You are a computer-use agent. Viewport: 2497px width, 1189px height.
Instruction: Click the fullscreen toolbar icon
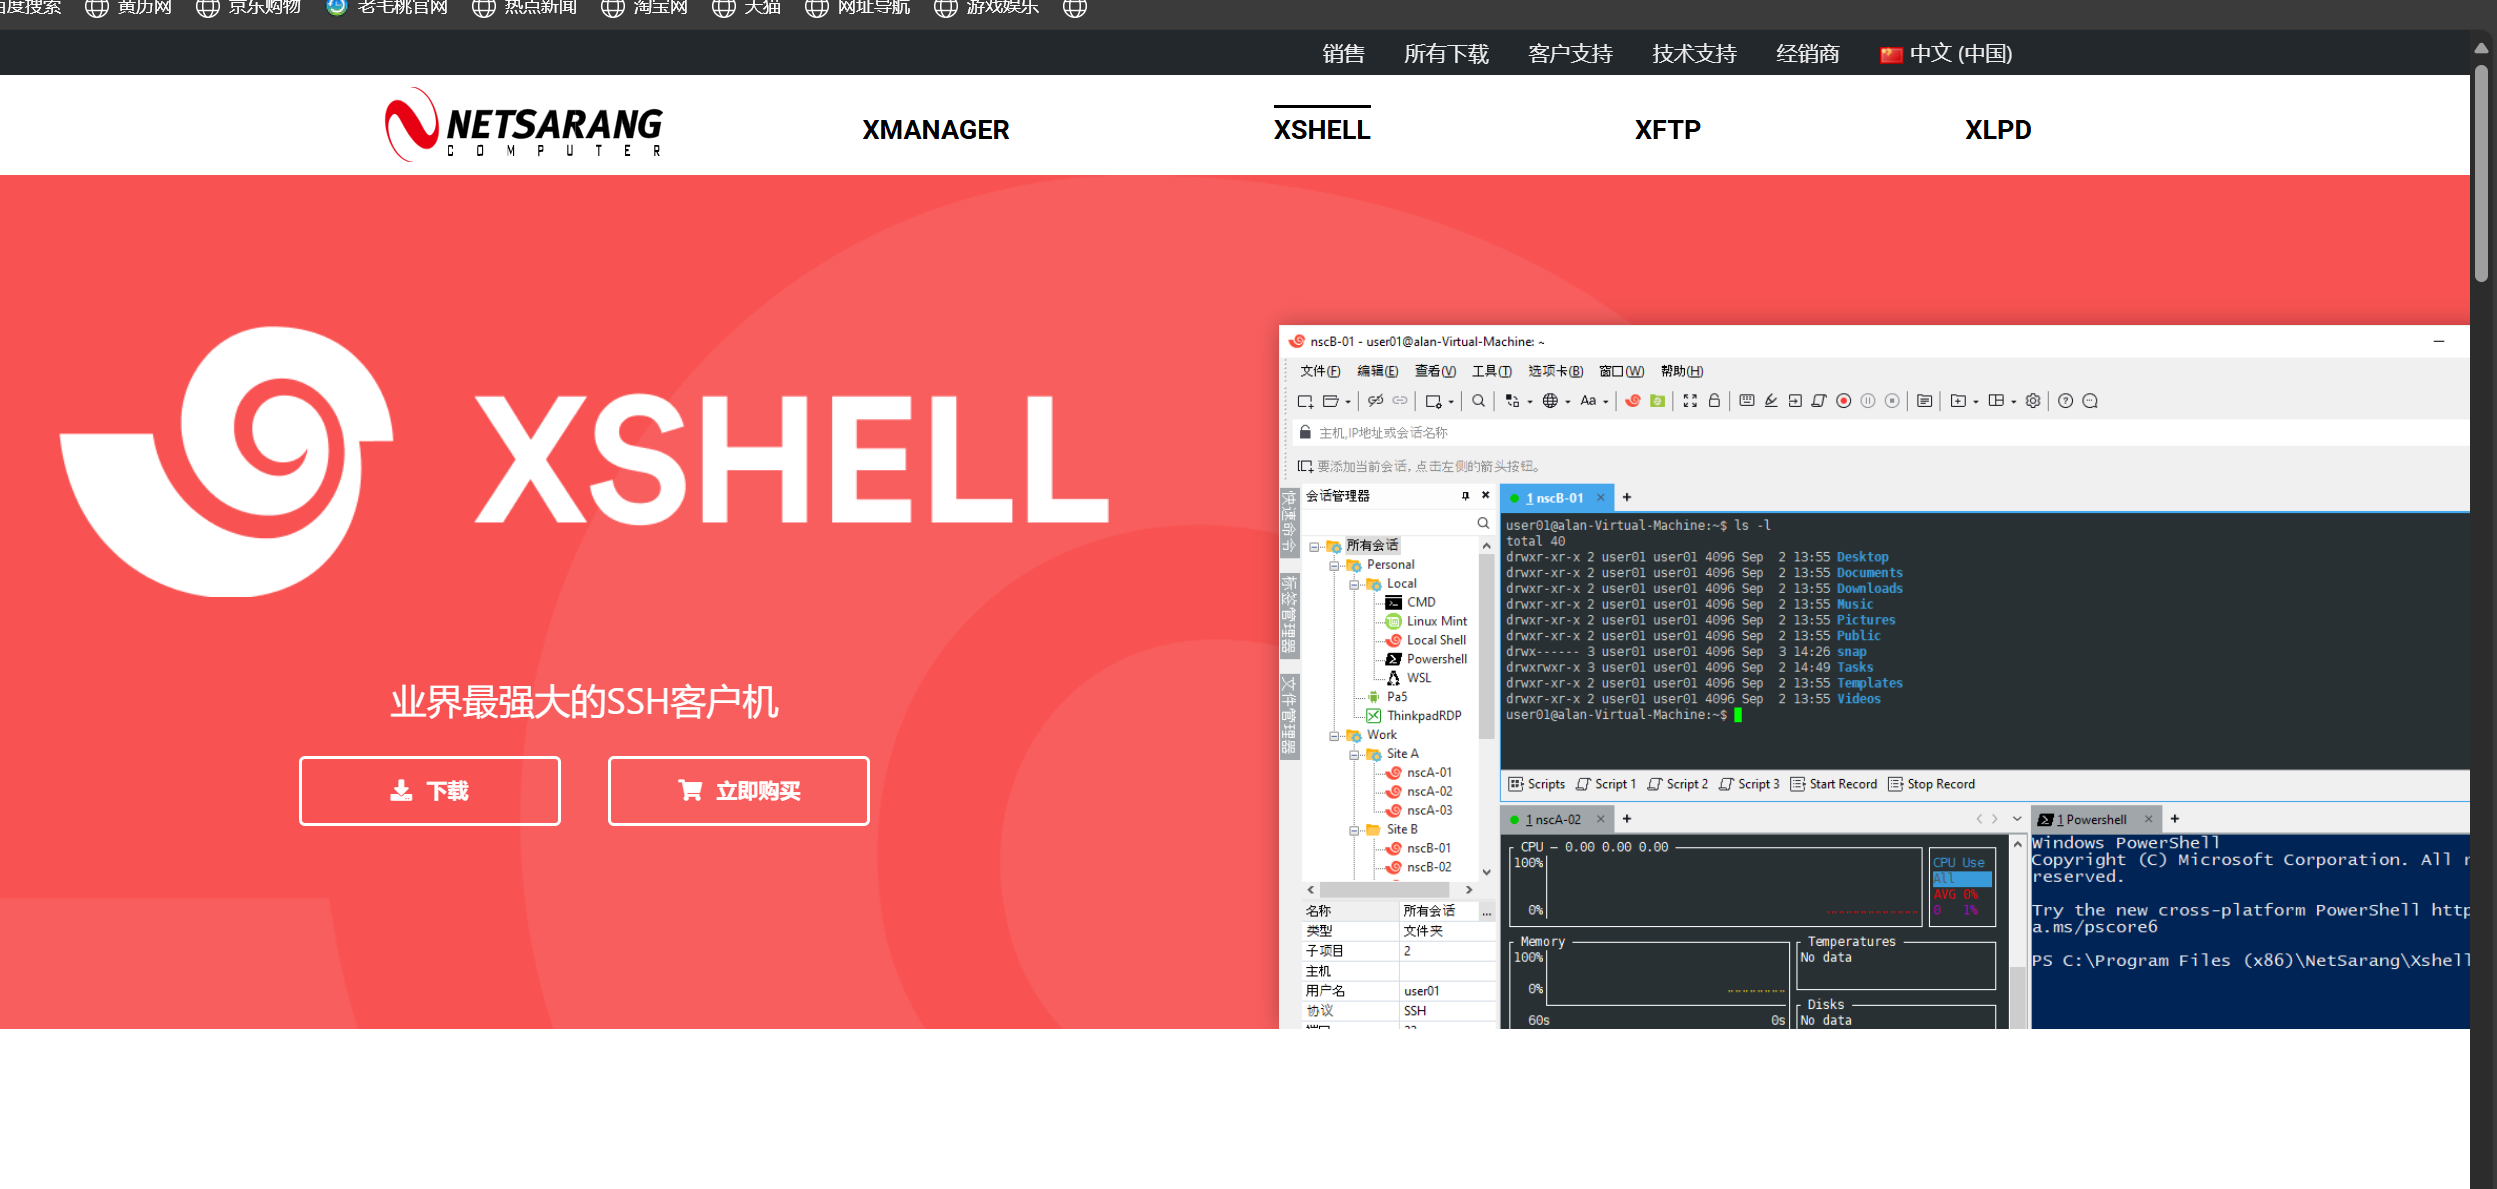pos(1690,401)
